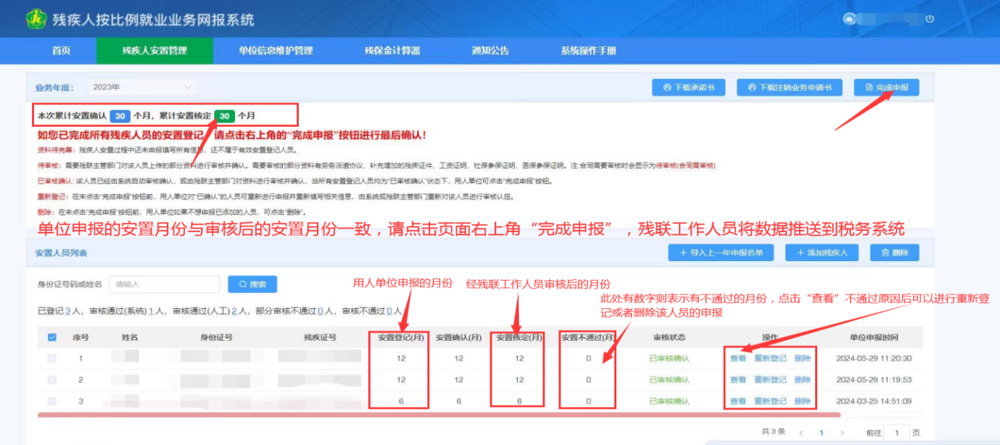Click the 审核状态 column header
1000x445 pixels.
pos(670,337)
